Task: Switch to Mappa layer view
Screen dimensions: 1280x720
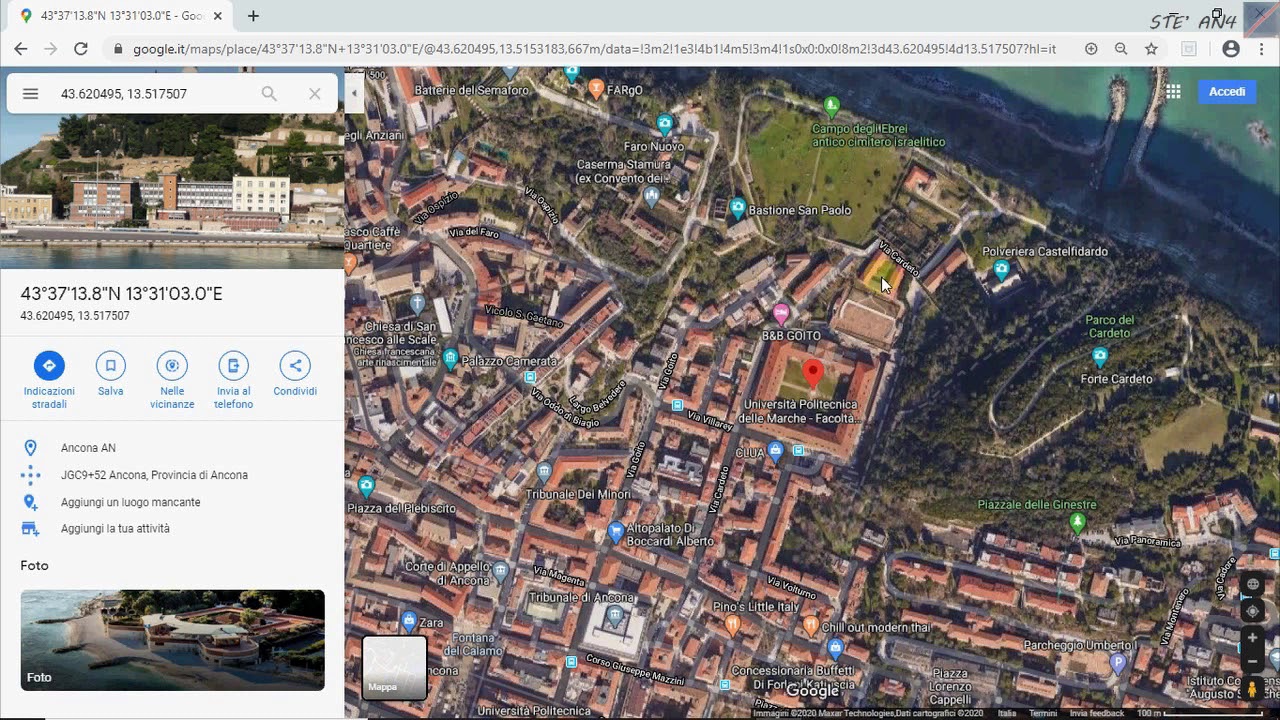Action: pos(394,667)
